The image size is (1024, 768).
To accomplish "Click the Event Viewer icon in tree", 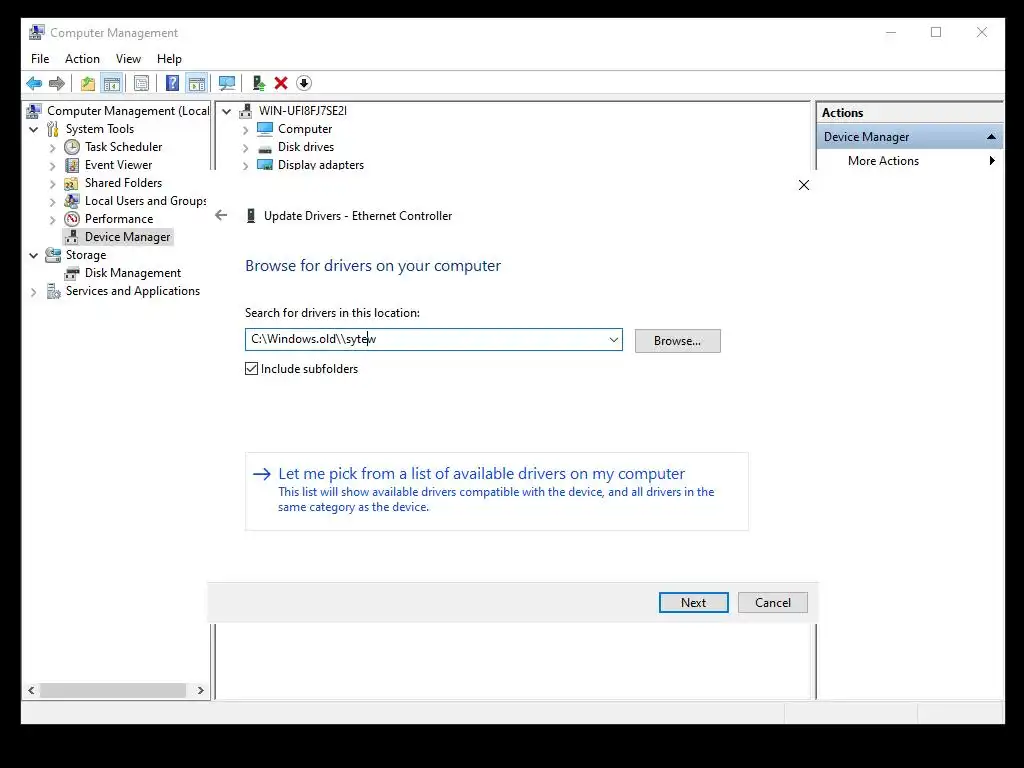I will 72,165.
